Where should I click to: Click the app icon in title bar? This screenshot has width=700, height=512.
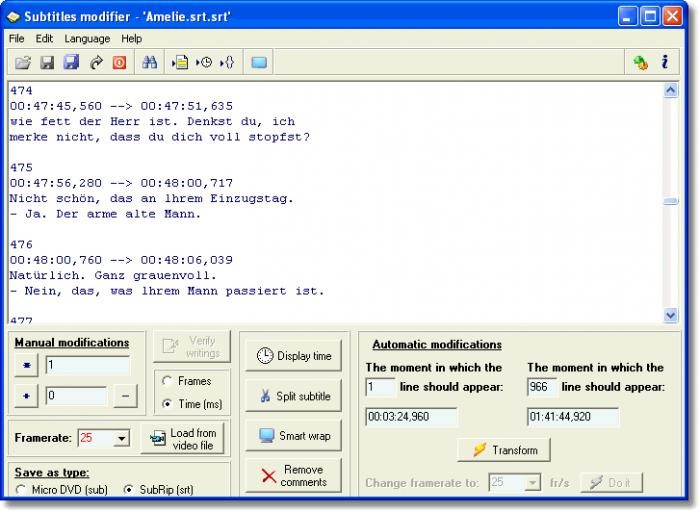[x=13, y=17]
